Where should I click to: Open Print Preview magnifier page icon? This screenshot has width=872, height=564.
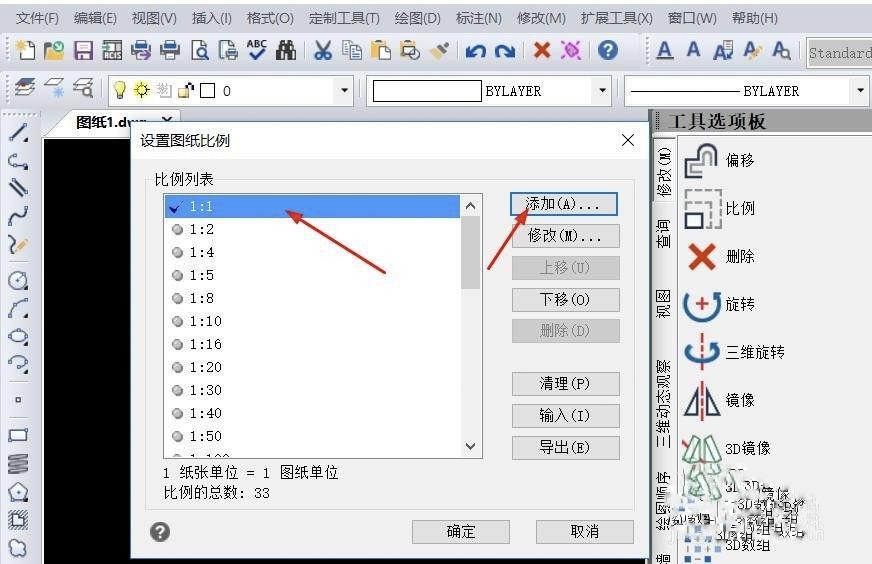point(200,51)
